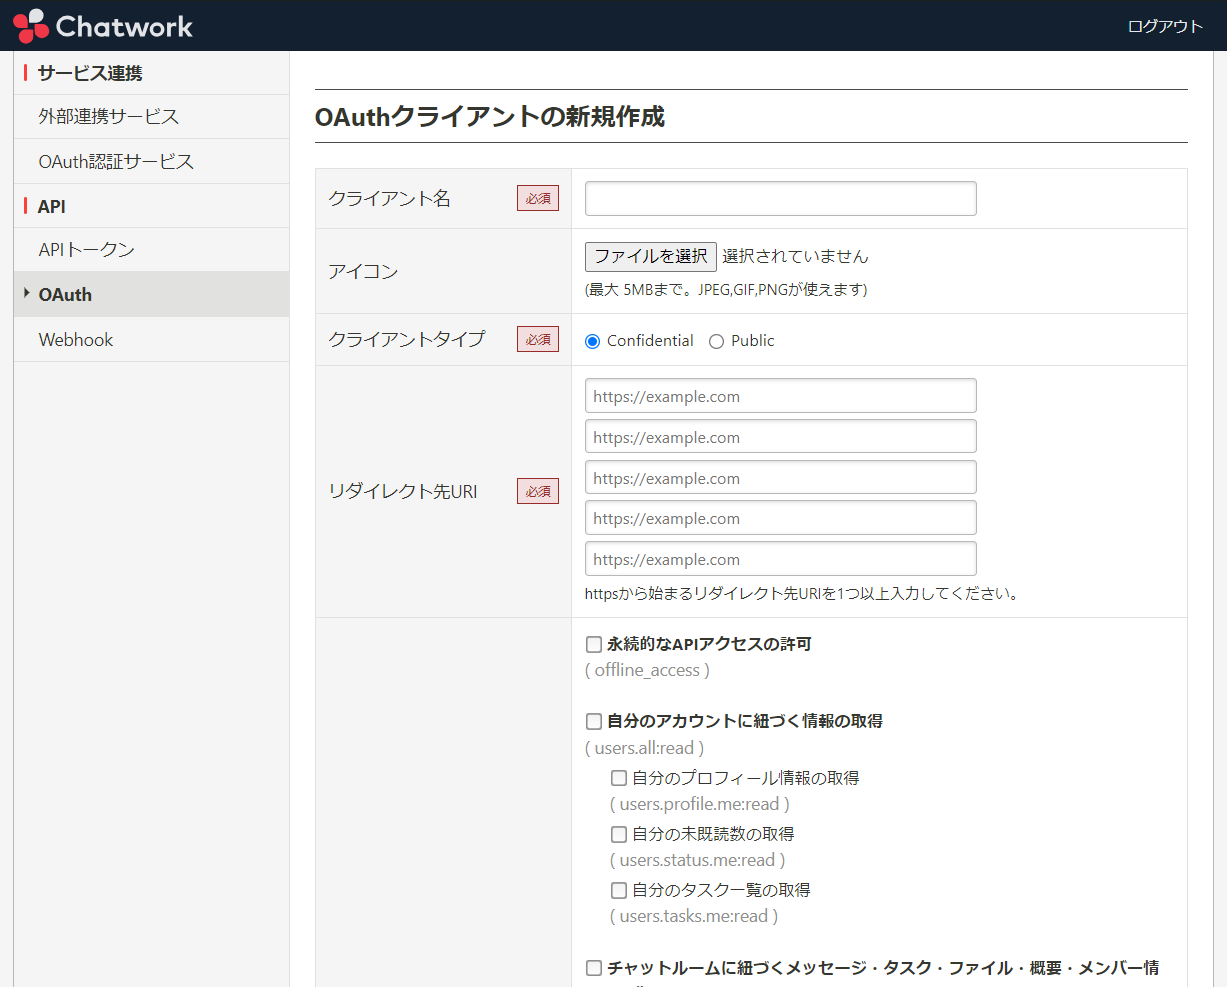
Task: Open APIトークン in the sidebar
Action: pos(151,250)
